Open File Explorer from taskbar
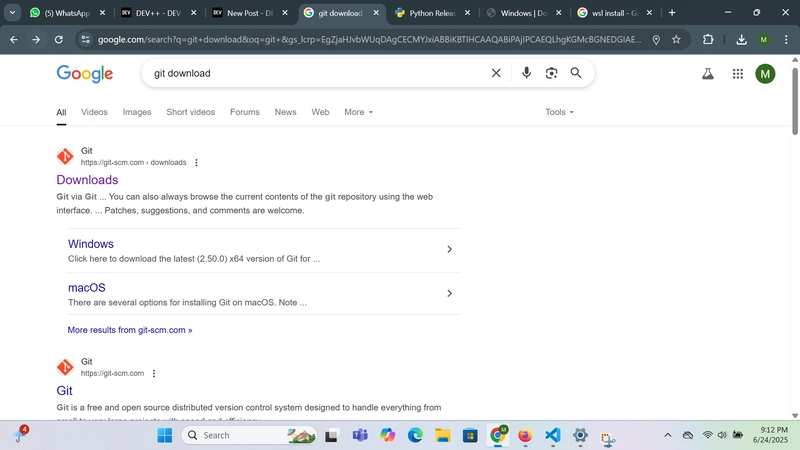This screenshot has width=800, height=450. pyautogui.click(x=442, y=435)
